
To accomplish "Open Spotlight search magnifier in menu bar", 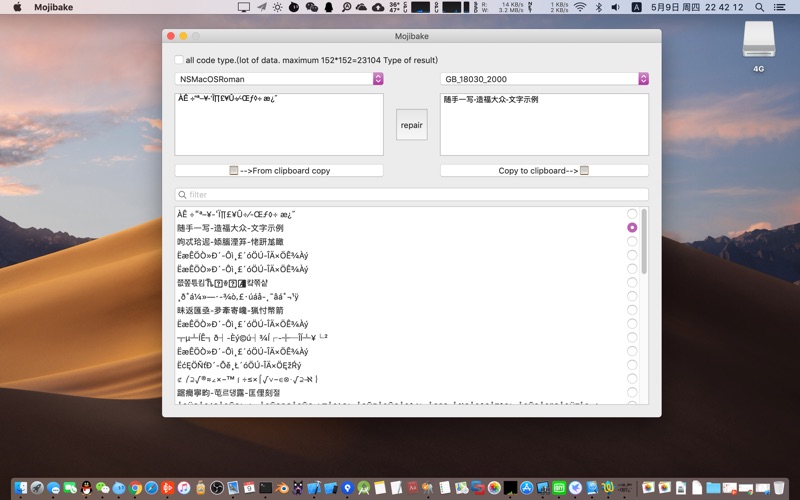I will (759, 7).
